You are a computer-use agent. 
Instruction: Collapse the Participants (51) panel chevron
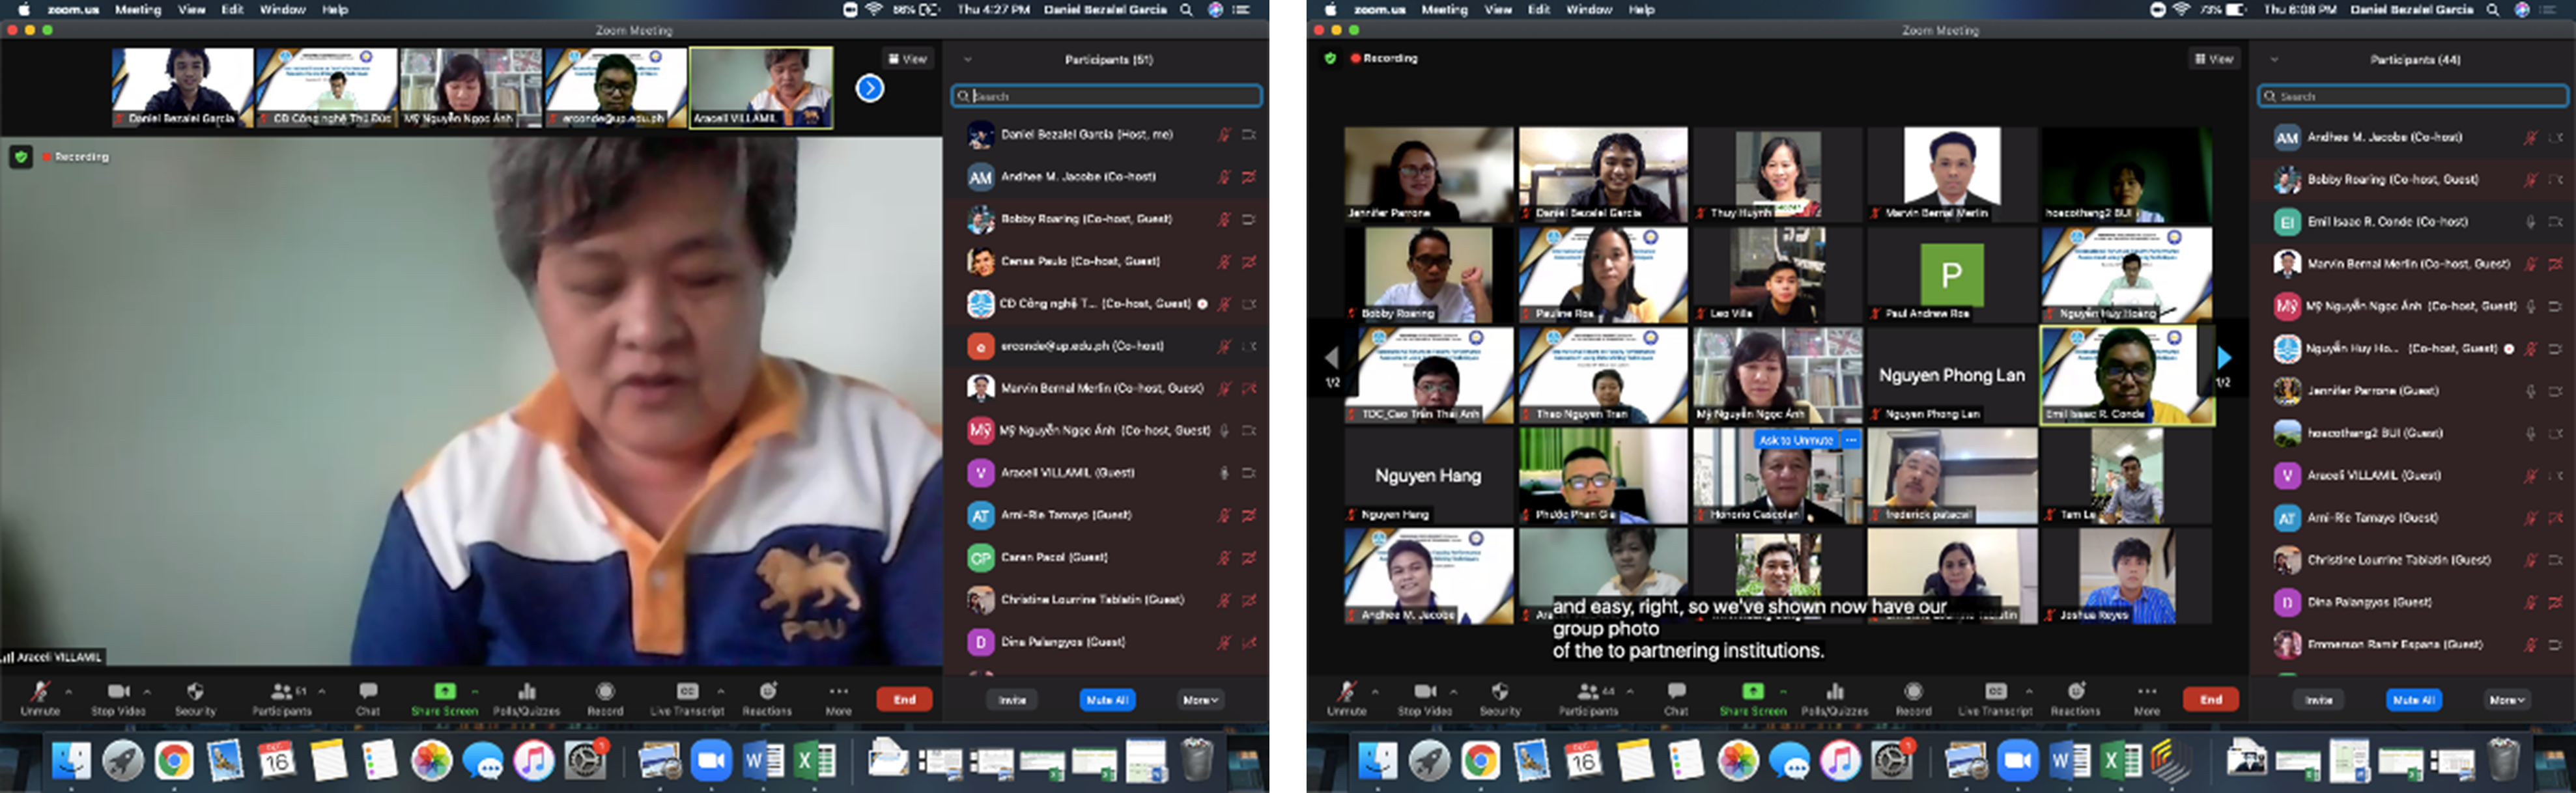[967, 60]
